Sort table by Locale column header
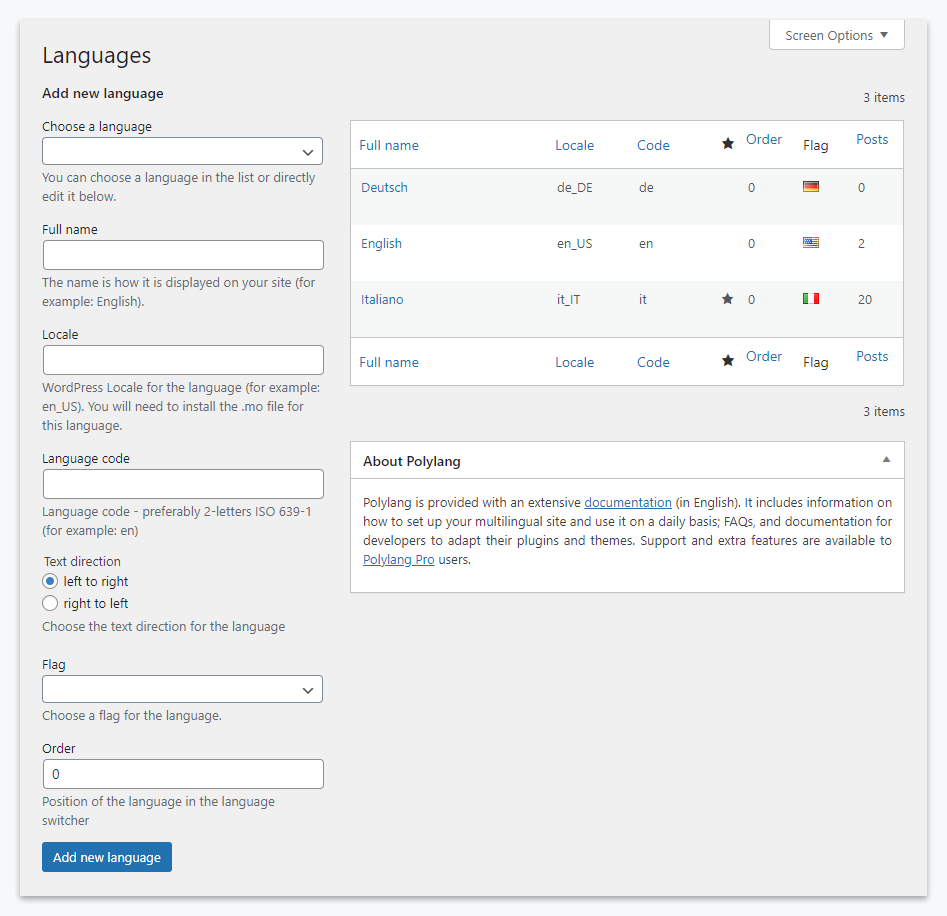The height and width of the screenshot is (916, 947). click(x=574, y=145)
